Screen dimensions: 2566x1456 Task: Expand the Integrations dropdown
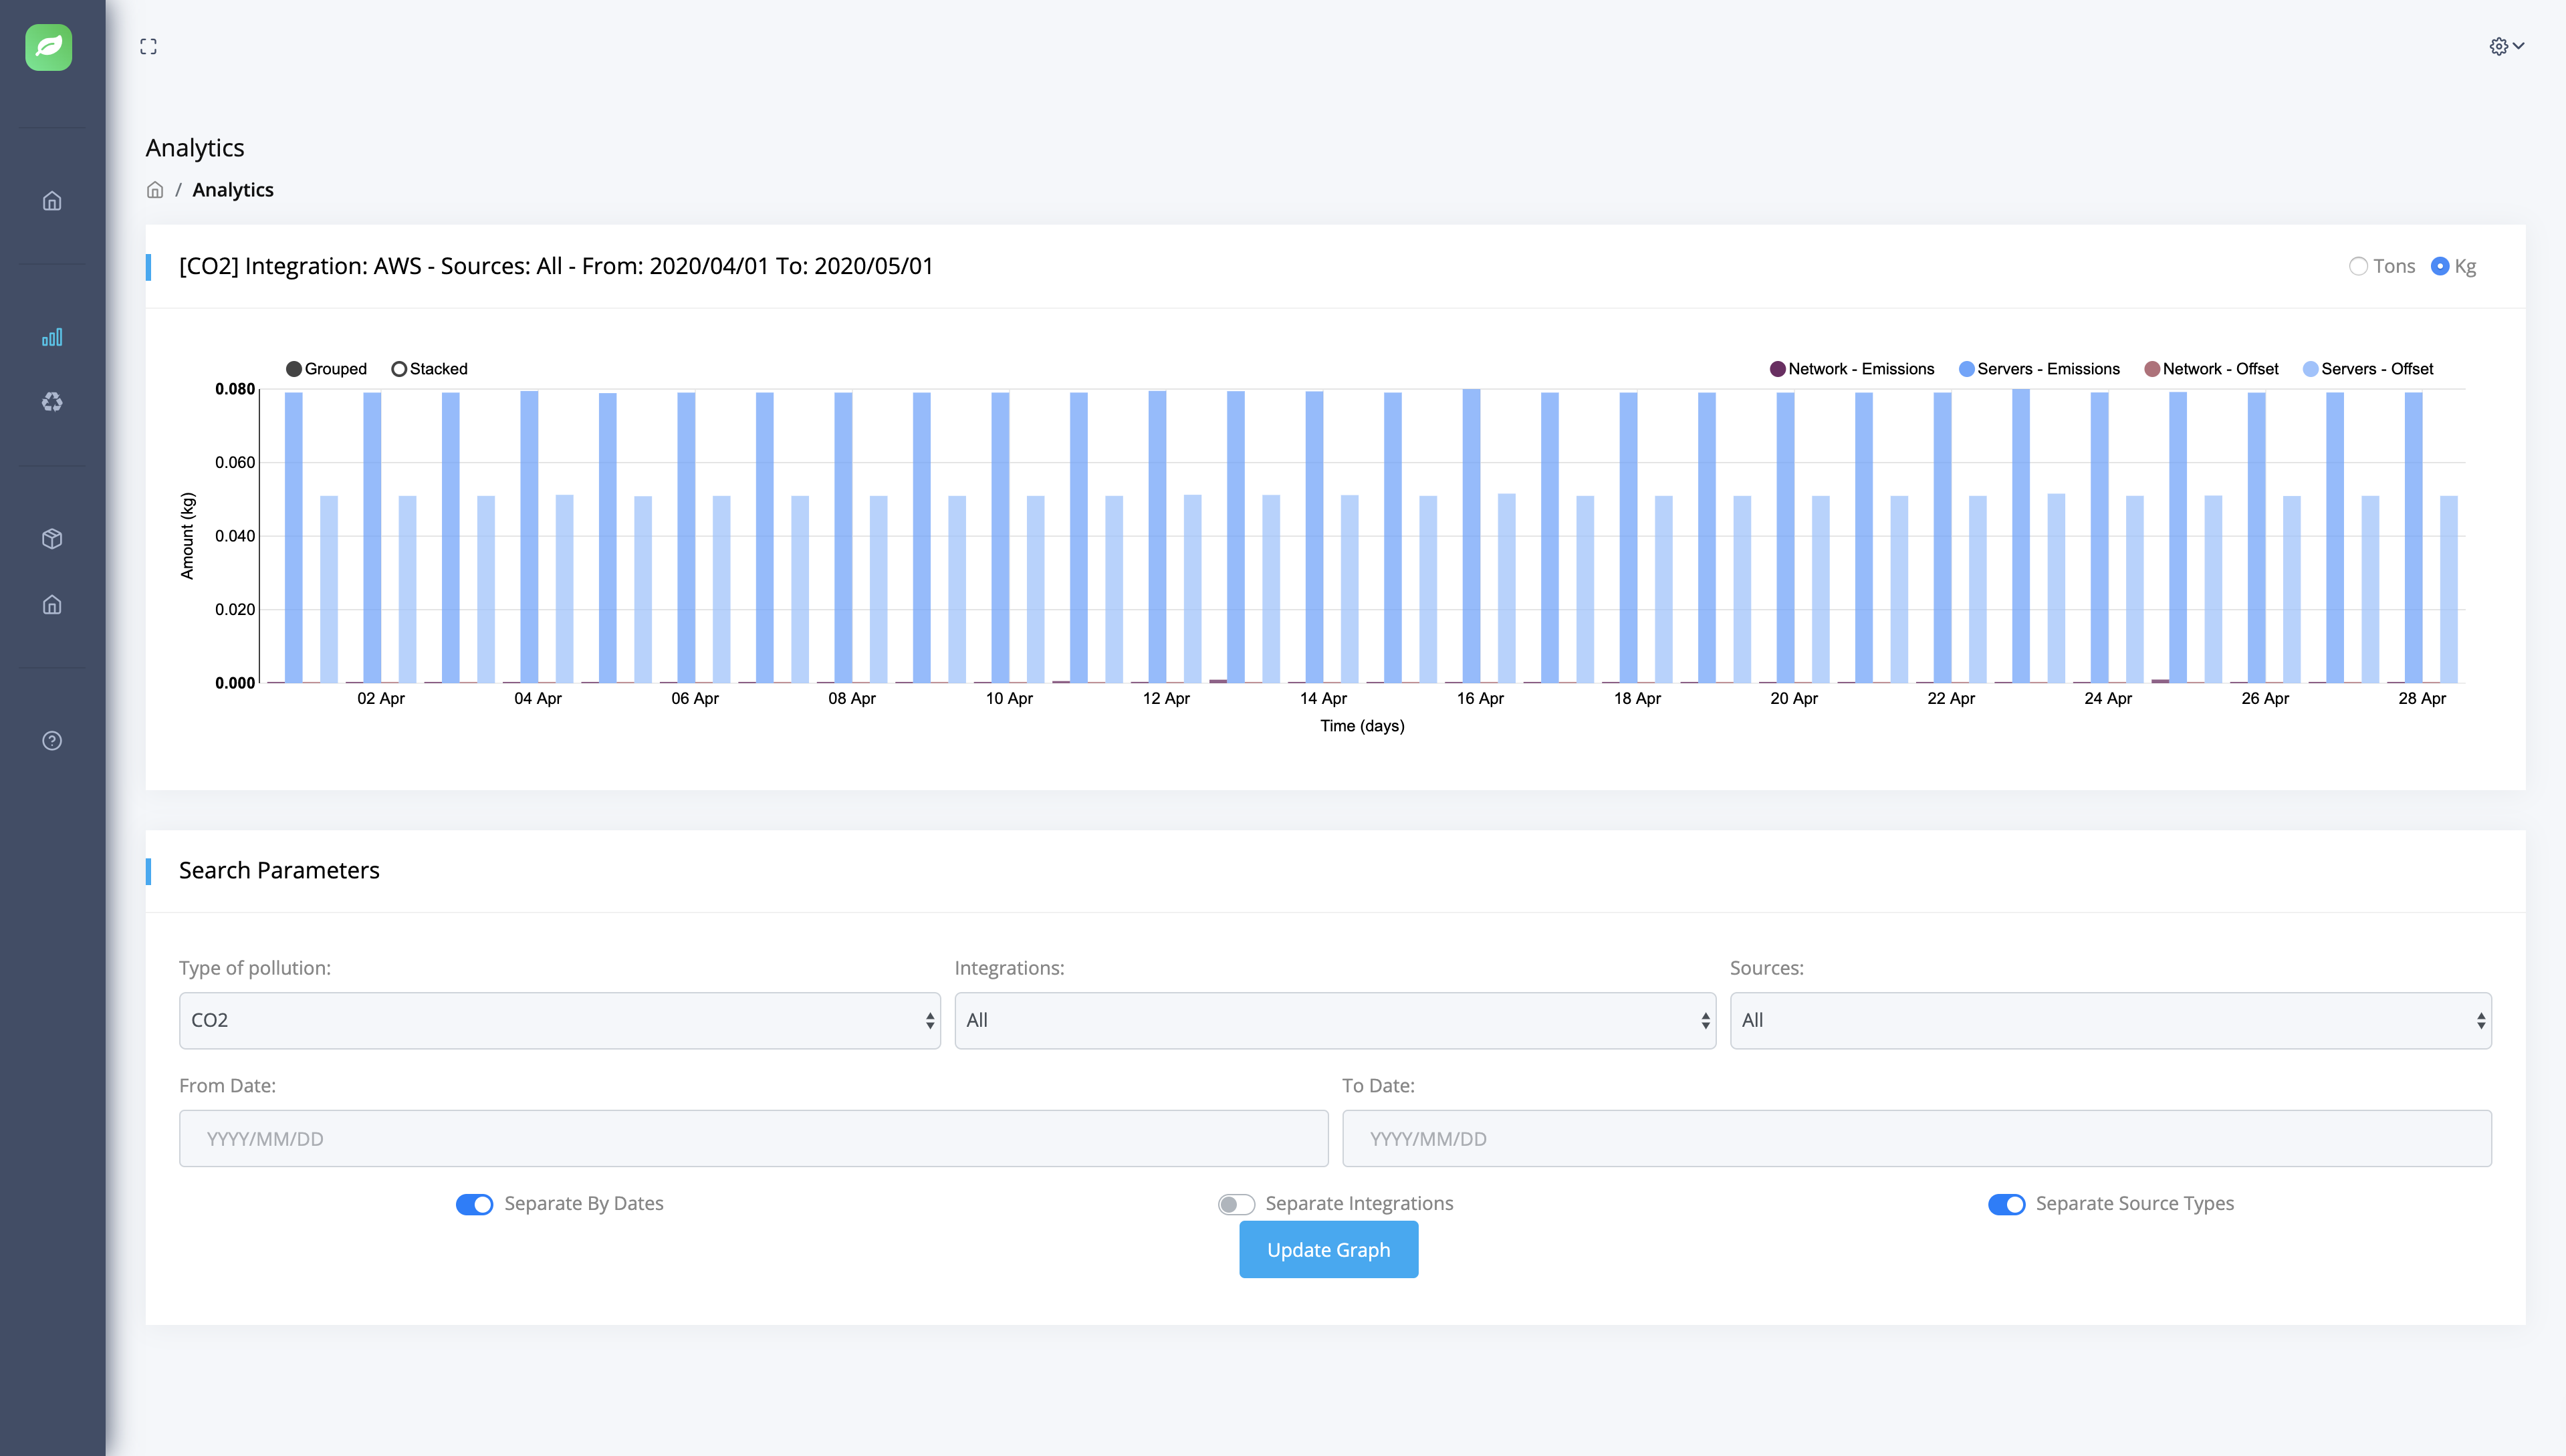[1334, 1020]
